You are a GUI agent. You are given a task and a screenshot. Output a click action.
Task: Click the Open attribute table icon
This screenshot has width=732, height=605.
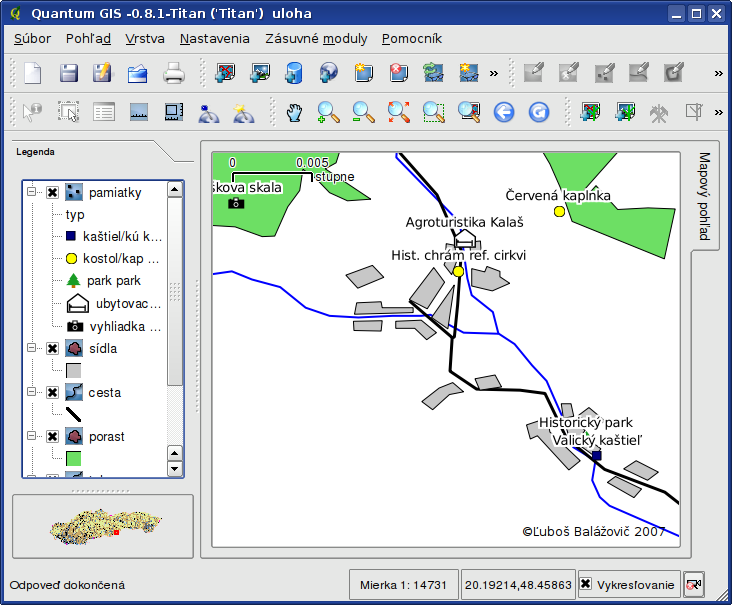point(104,112)
